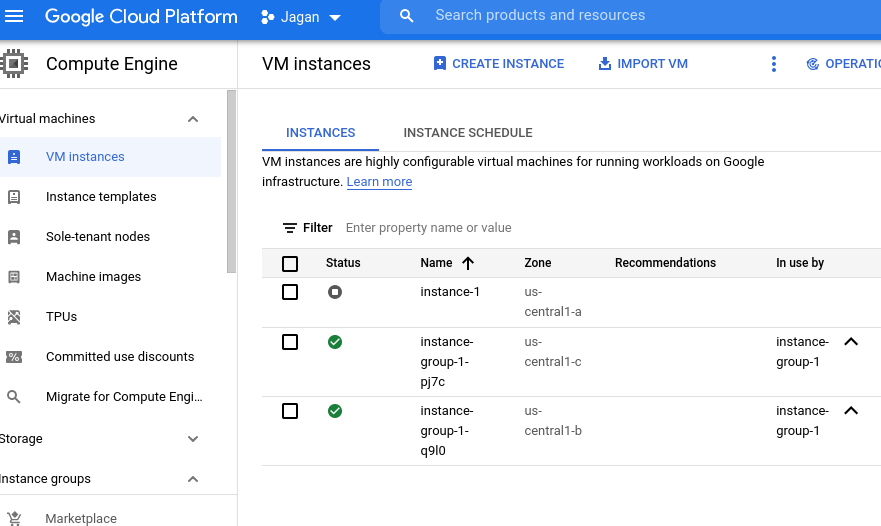The height and width of the screenshot is (526, 881).
Task: Click running status icon of instance-group-1-pj7c
Action: click(335, 342)
